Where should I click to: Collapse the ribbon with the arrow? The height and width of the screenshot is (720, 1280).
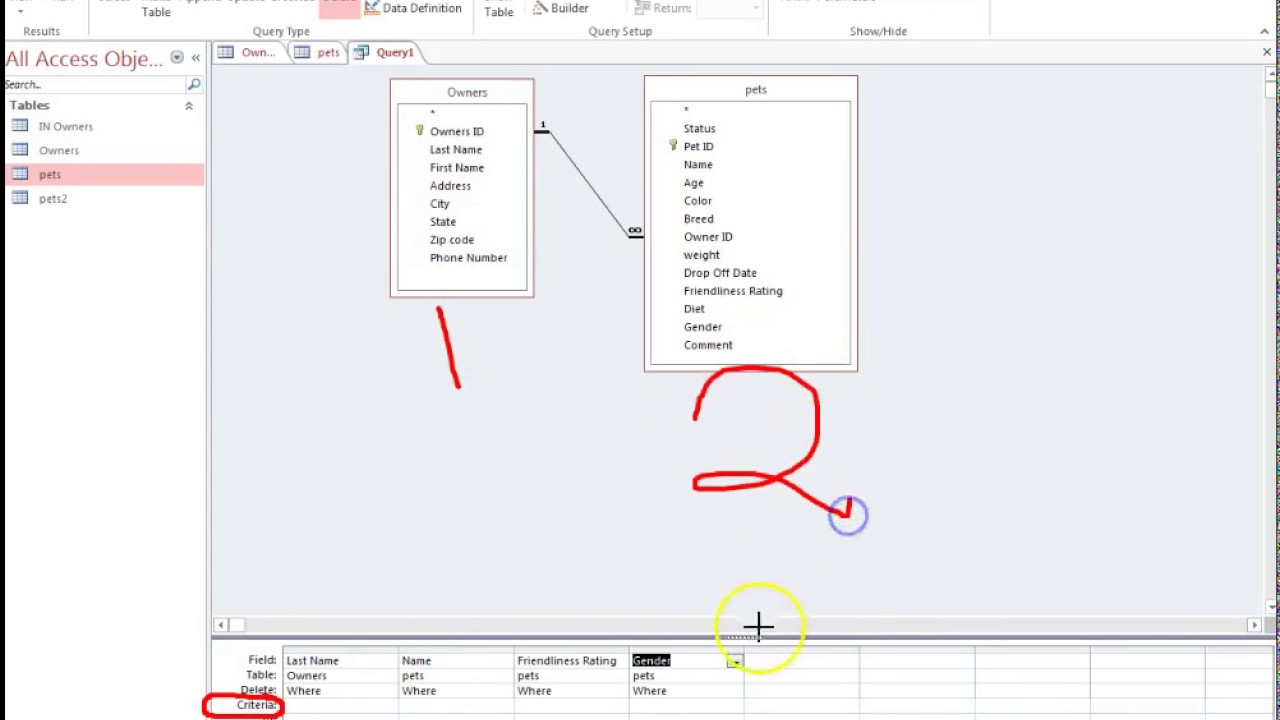click(1265, 31)
